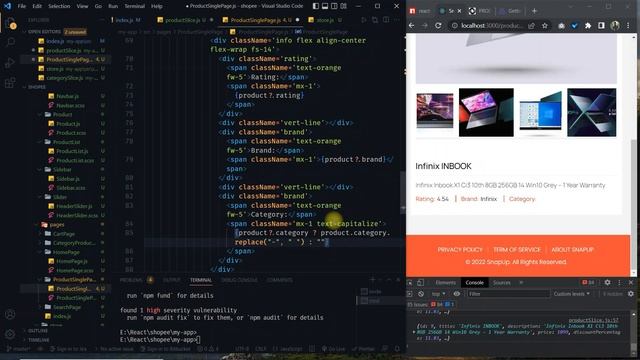Collapse the Sidebar folder in explorer

pyautogui.click(x=62, y=169)
